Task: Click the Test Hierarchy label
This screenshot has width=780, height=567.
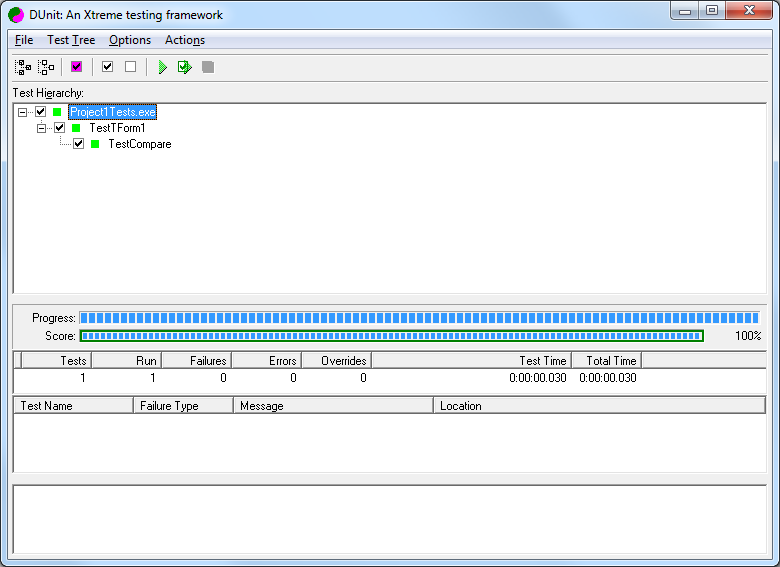Action: (48, 93)
